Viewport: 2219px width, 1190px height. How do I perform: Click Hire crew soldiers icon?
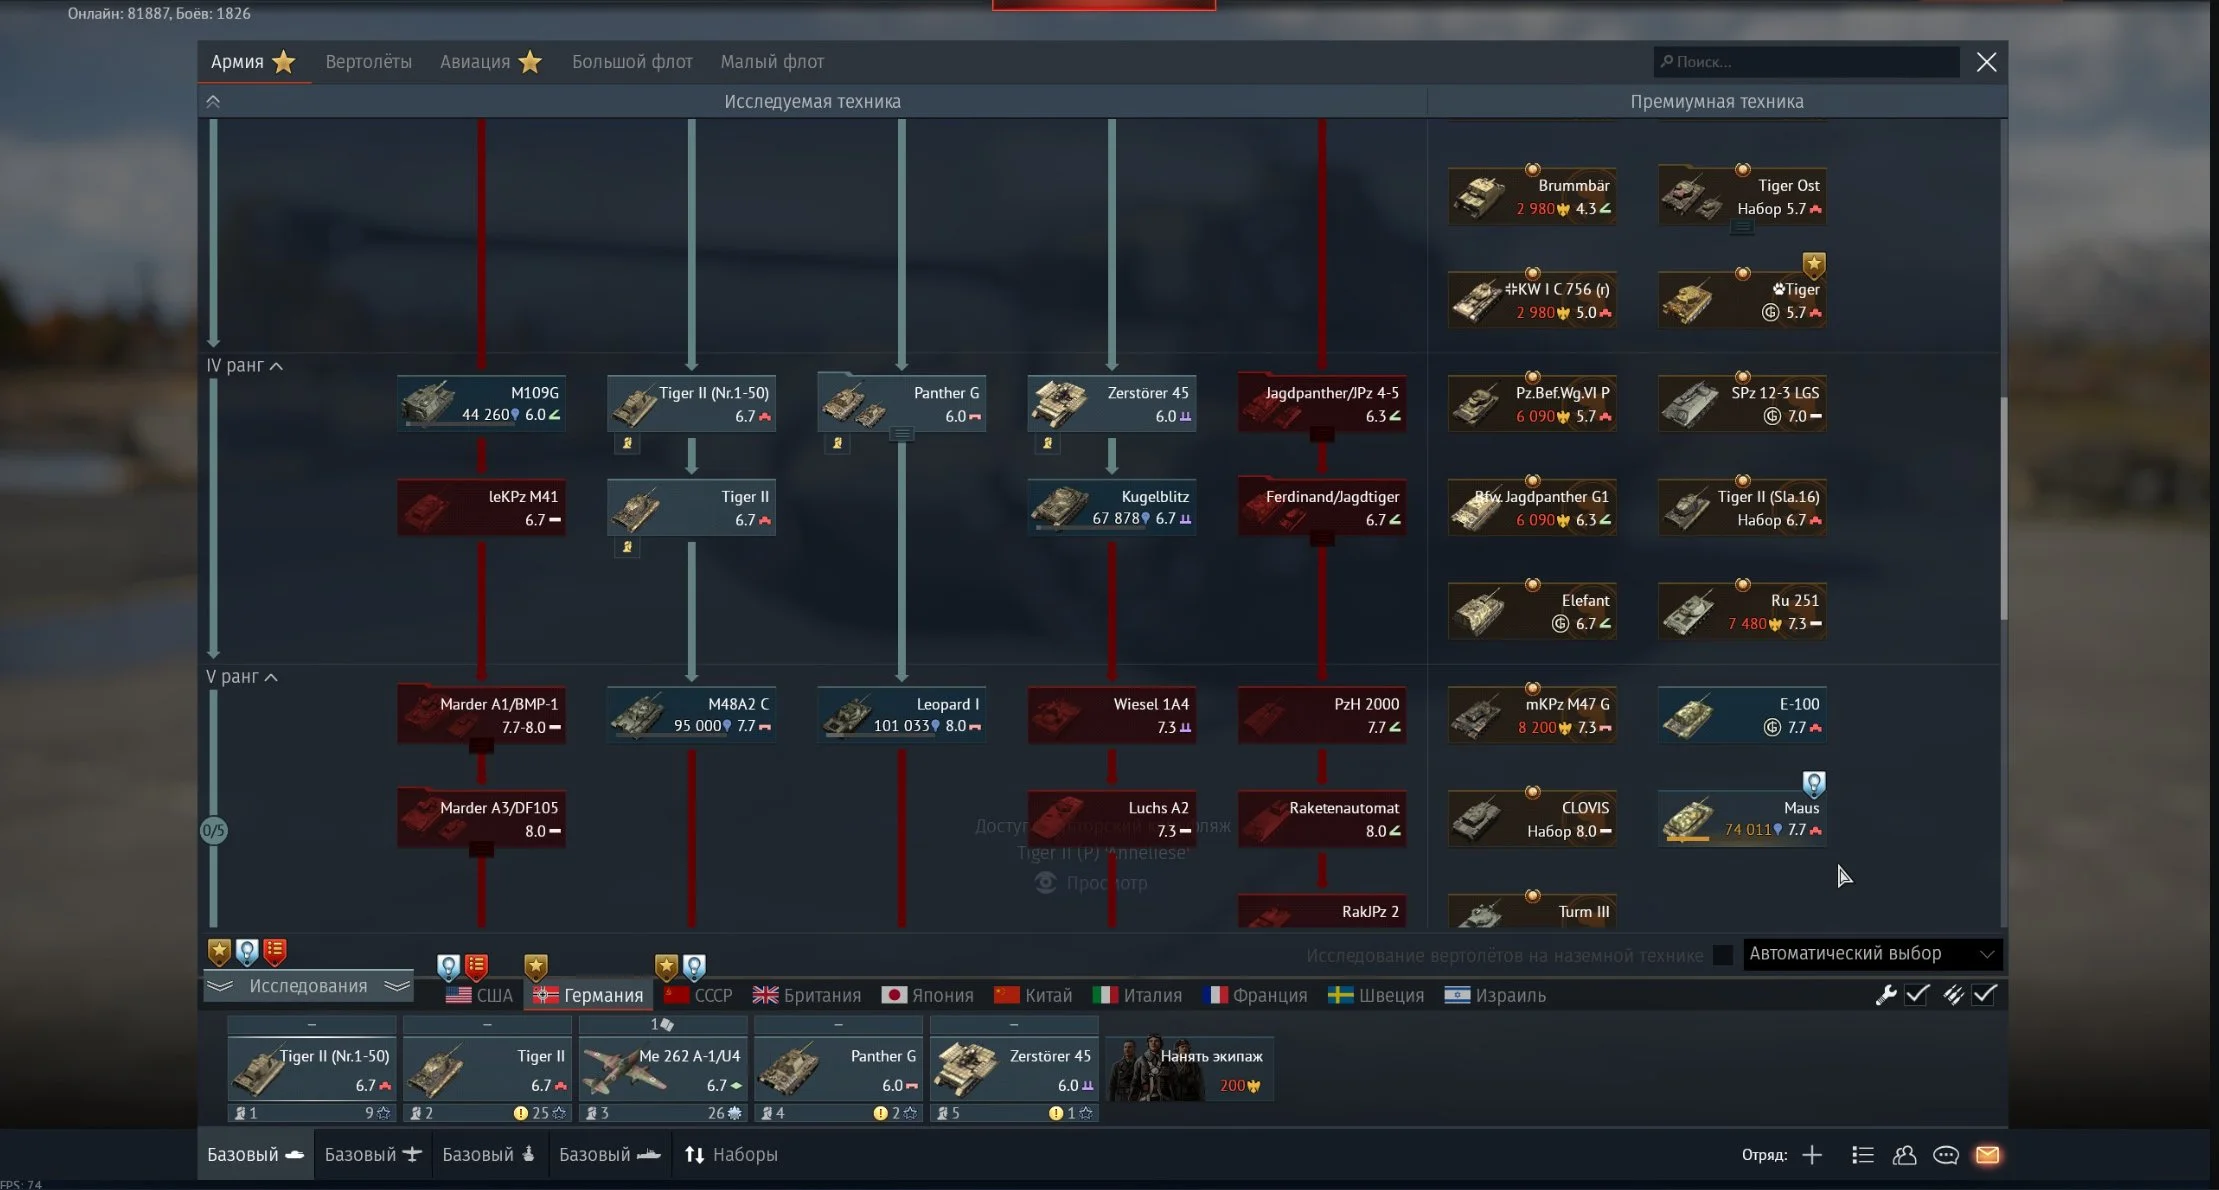click(1155, 1068)
